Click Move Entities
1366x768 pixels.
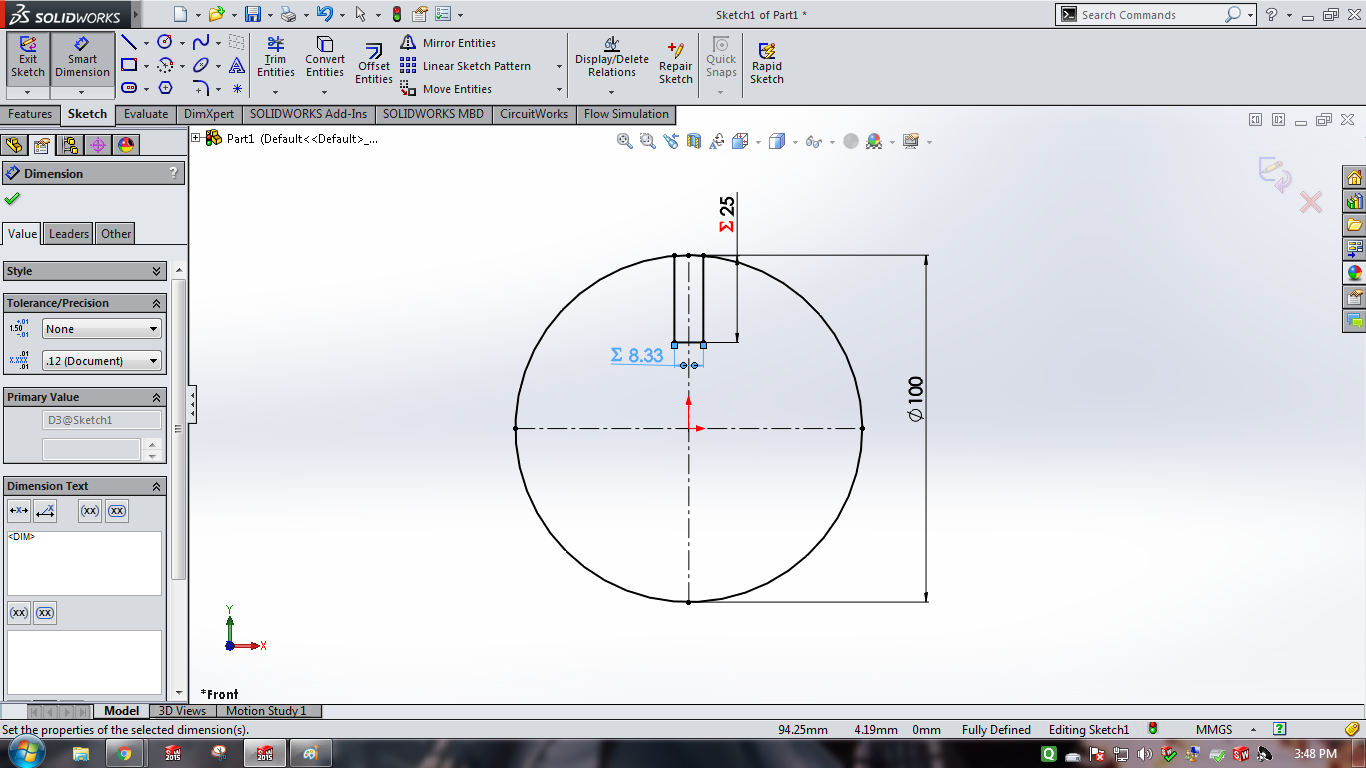coord(446,89)
